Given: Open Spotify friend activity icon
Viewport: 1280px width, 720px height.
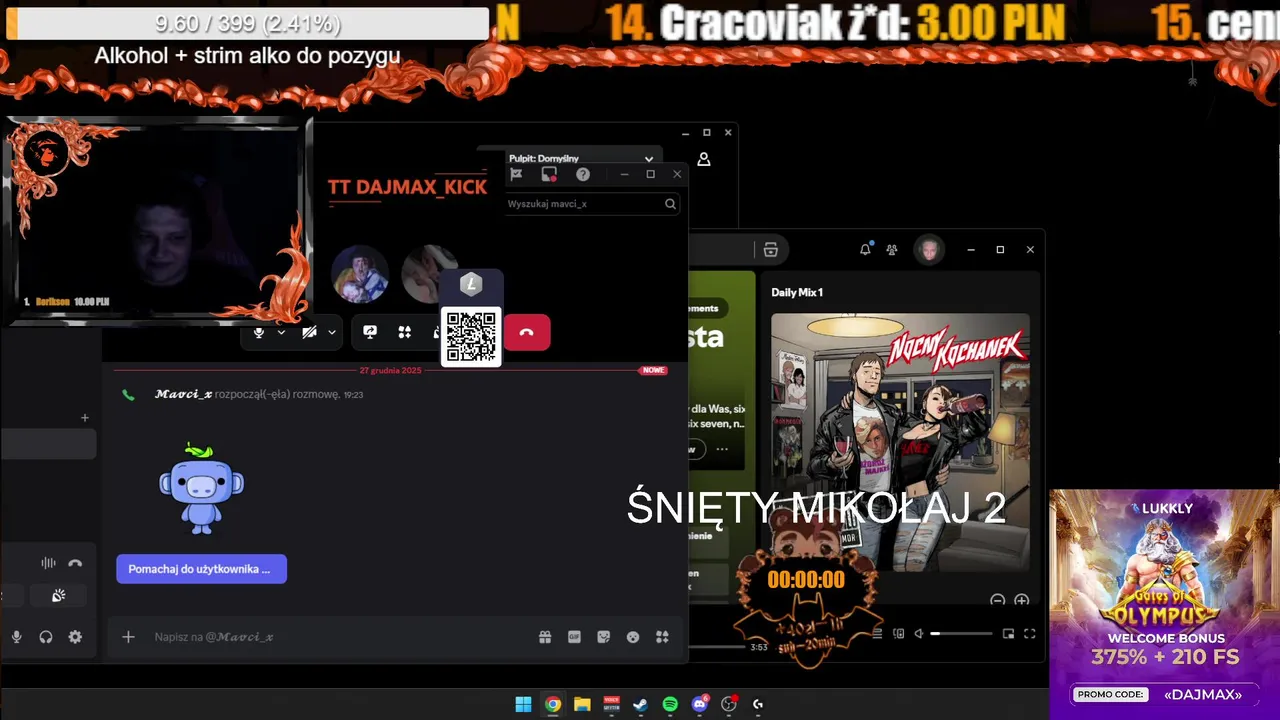Looking at the screenshot, I should (x=892, y=249).
